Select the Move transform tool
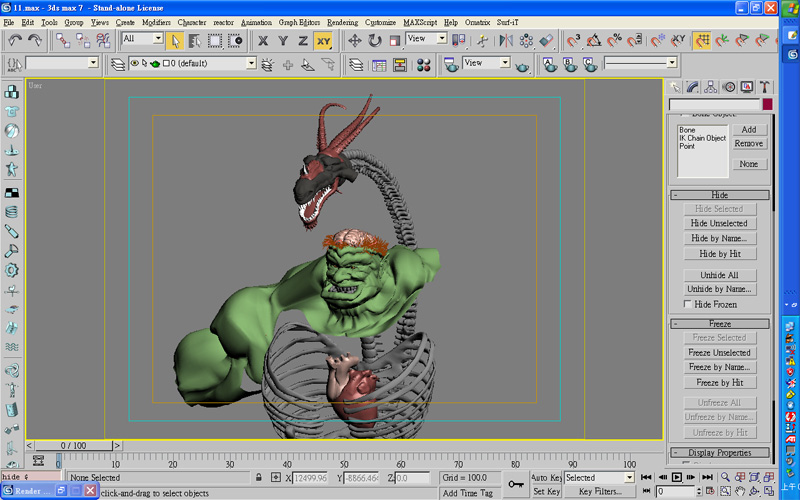Viewport: 800px width, 500px height. tap(354, 41)
